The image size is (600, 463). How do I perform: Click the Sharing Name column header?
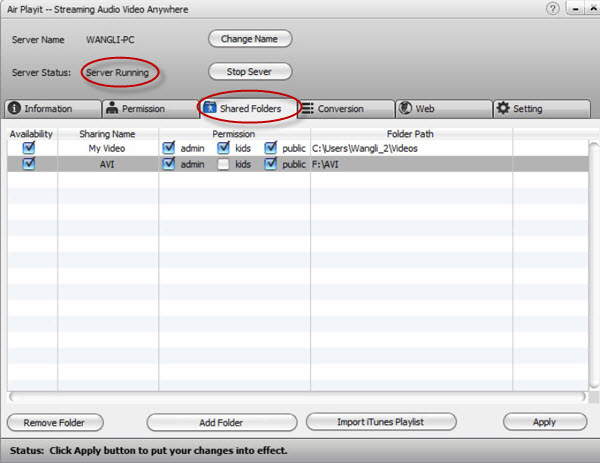108,134
